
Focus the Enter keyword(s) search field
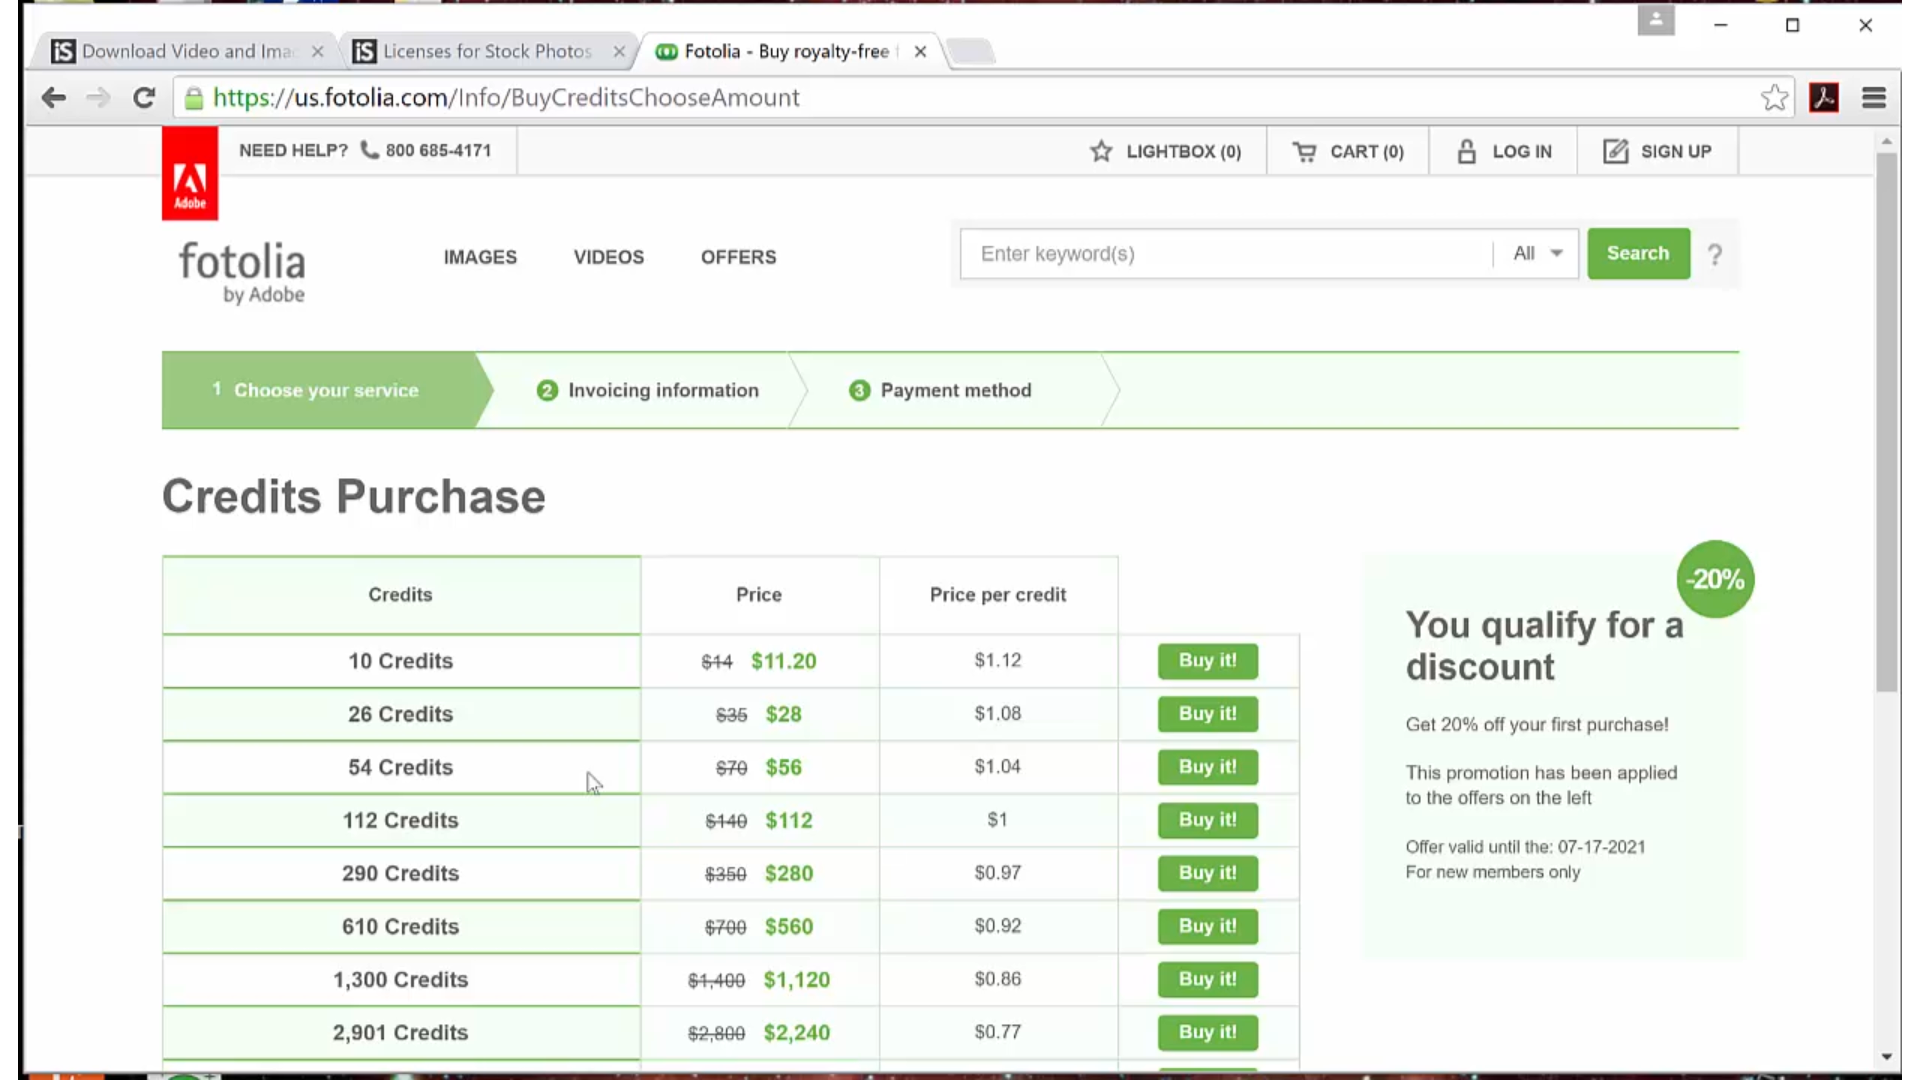pyautogui.click(x=1226, y=254)
